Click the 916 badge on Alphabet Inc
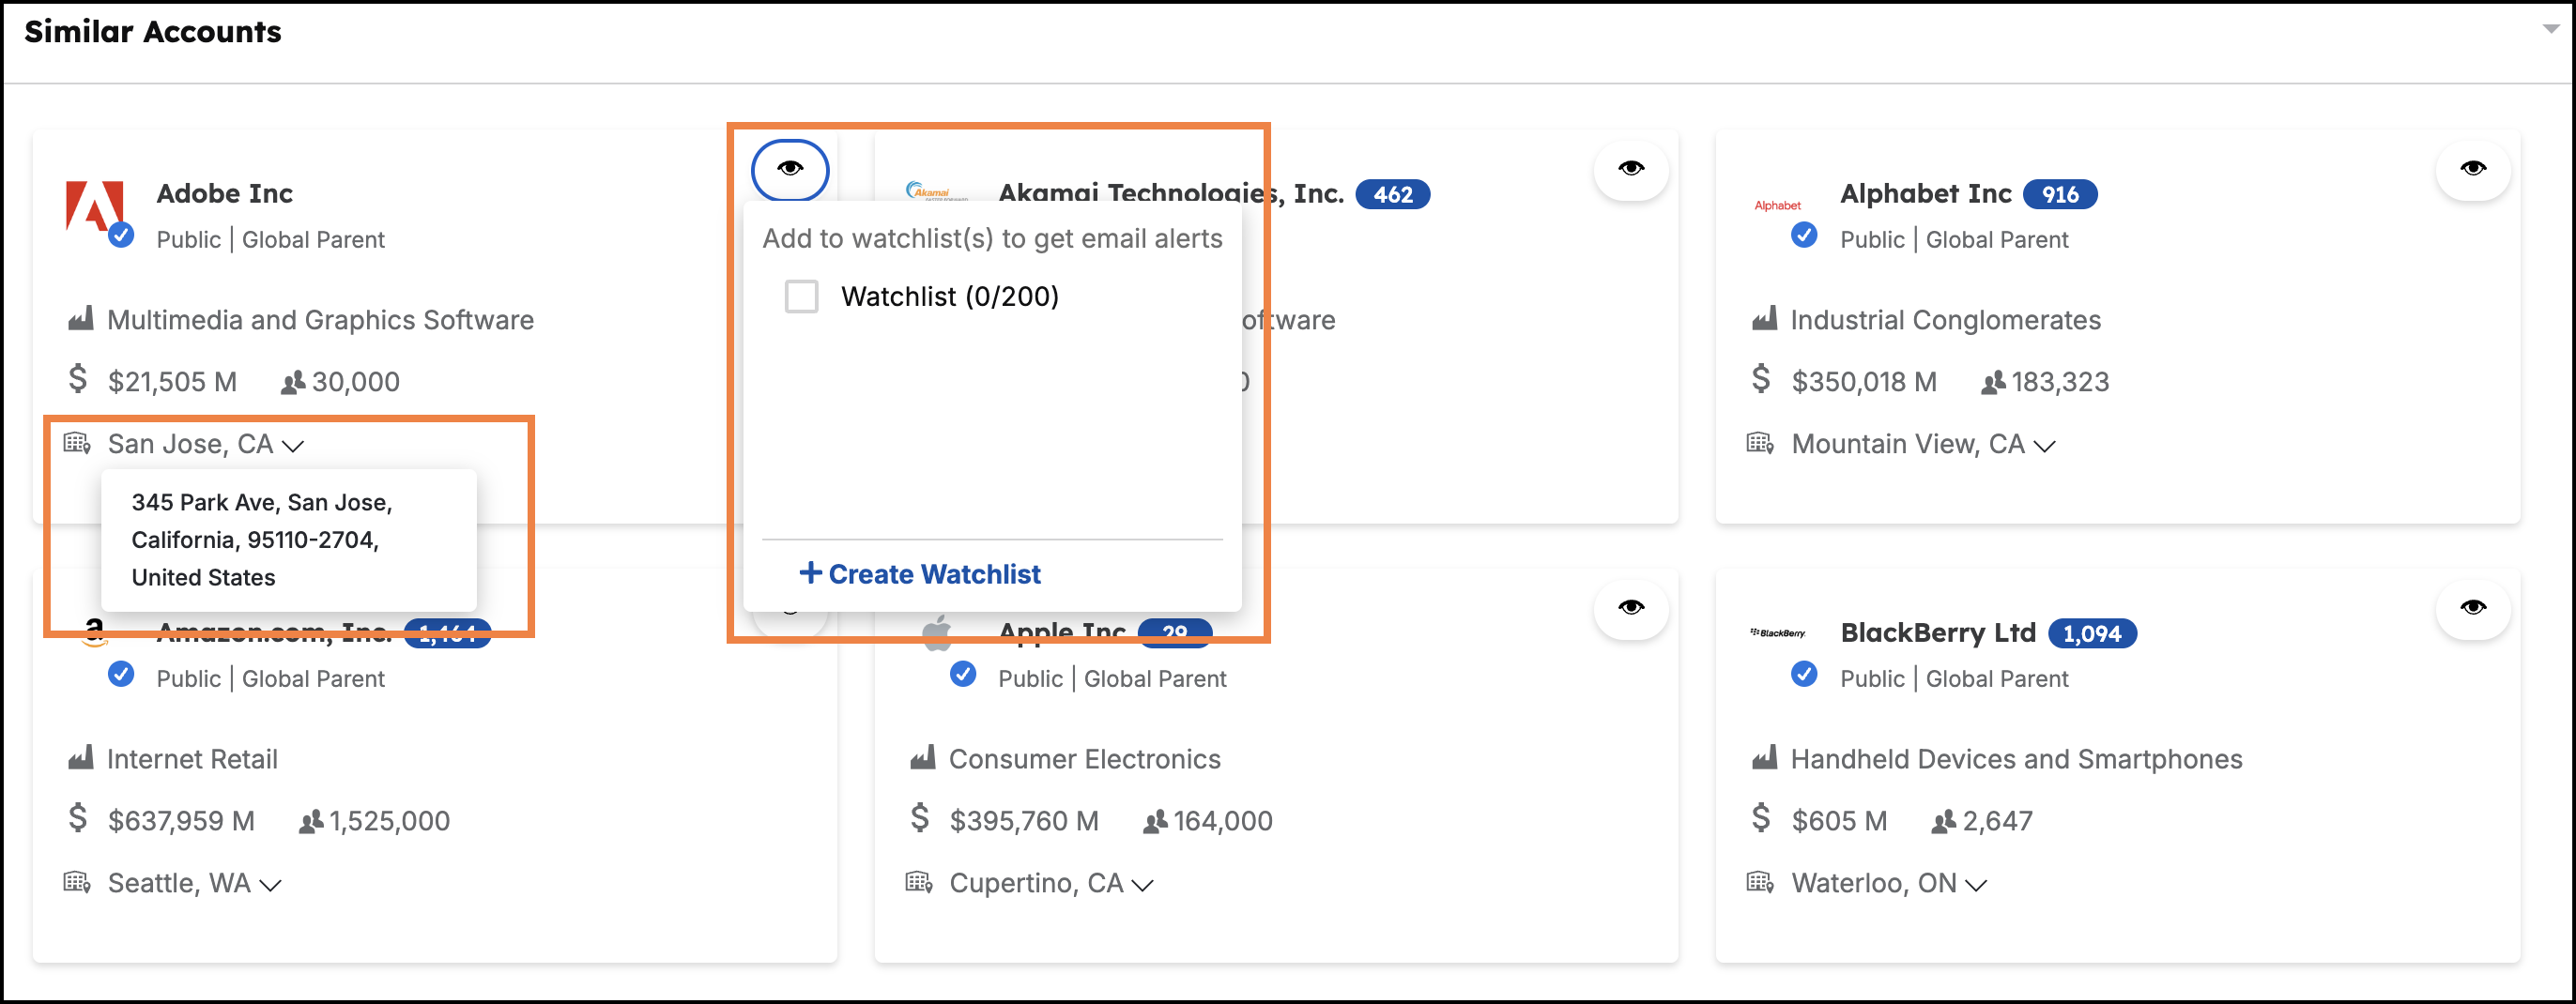Image resolution: width=2576 pixels, height=1004 pixels. (x=2059, y=194)
